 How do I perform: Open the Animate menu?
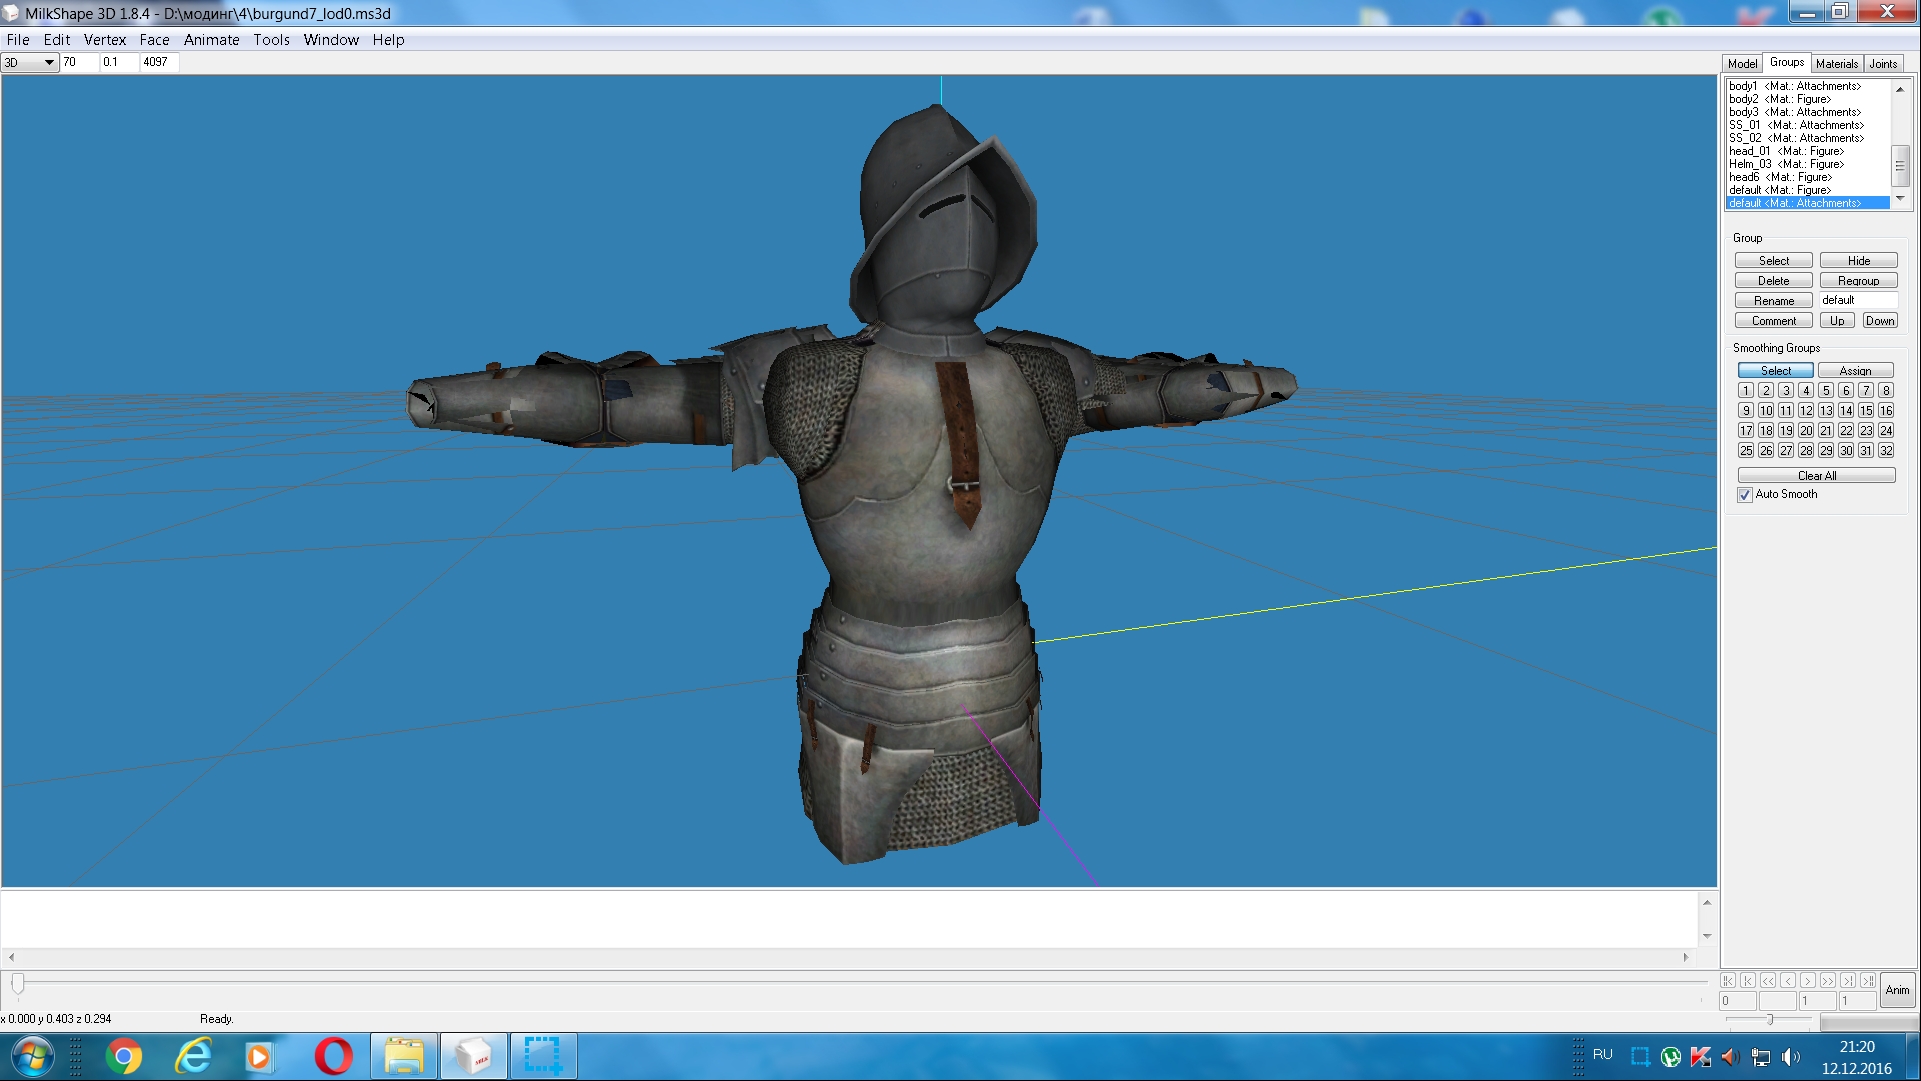point(211,40)
